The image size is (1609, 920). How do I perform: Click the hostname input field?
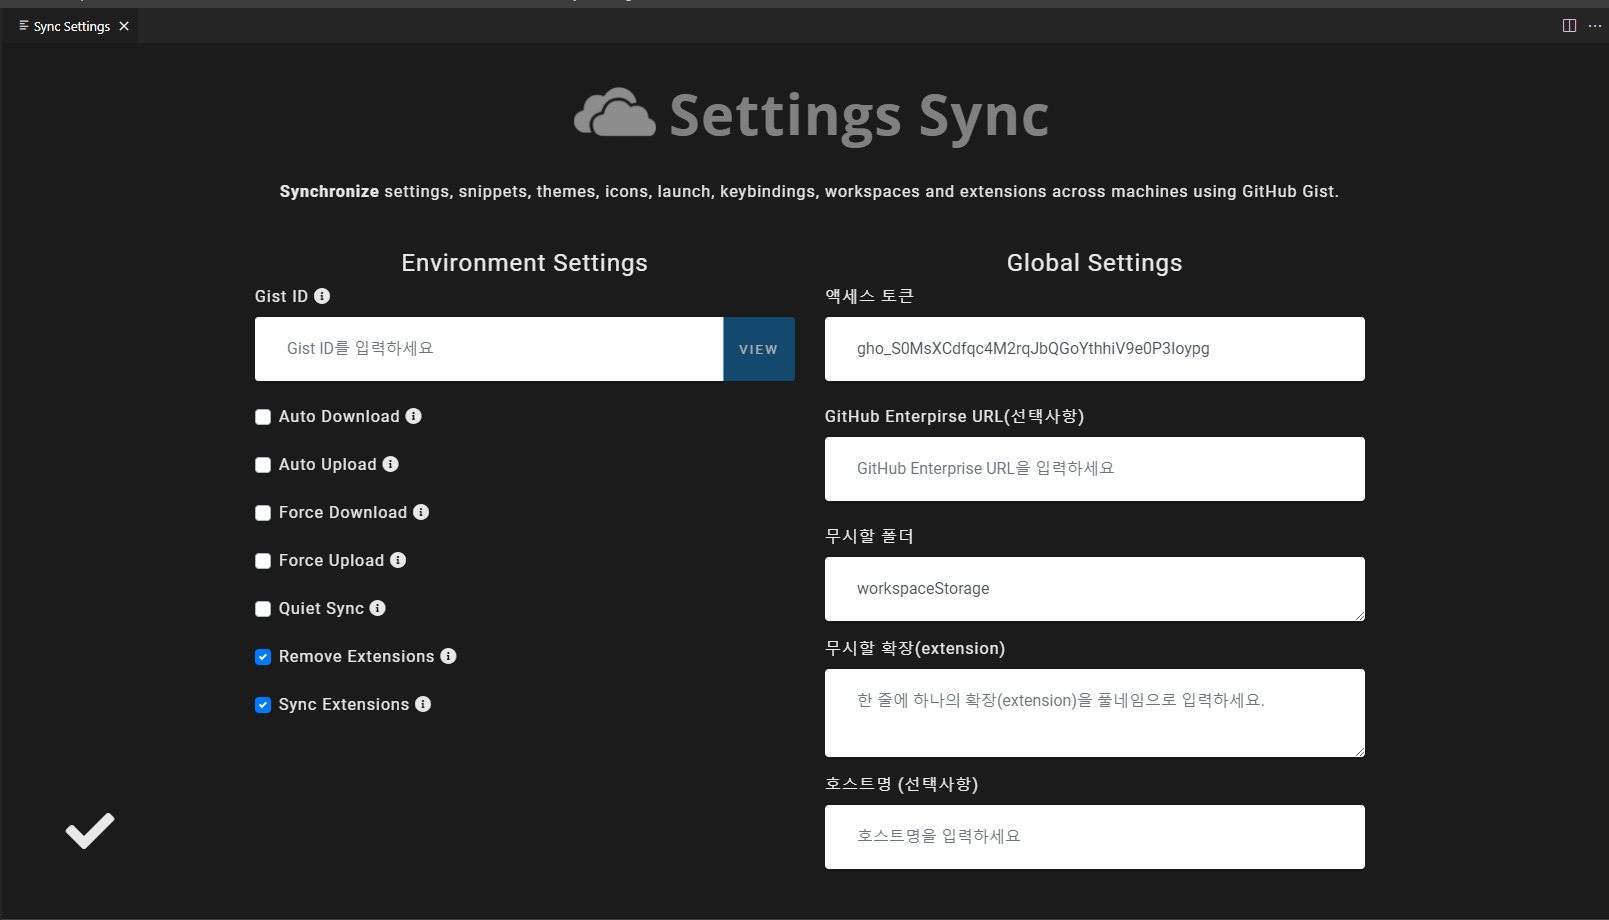[x=1095, y=837]
